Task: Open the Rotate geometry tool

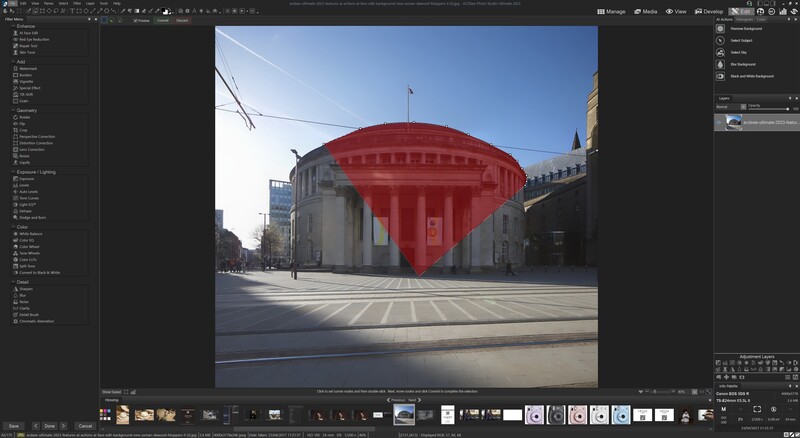Action: point(24,117)
